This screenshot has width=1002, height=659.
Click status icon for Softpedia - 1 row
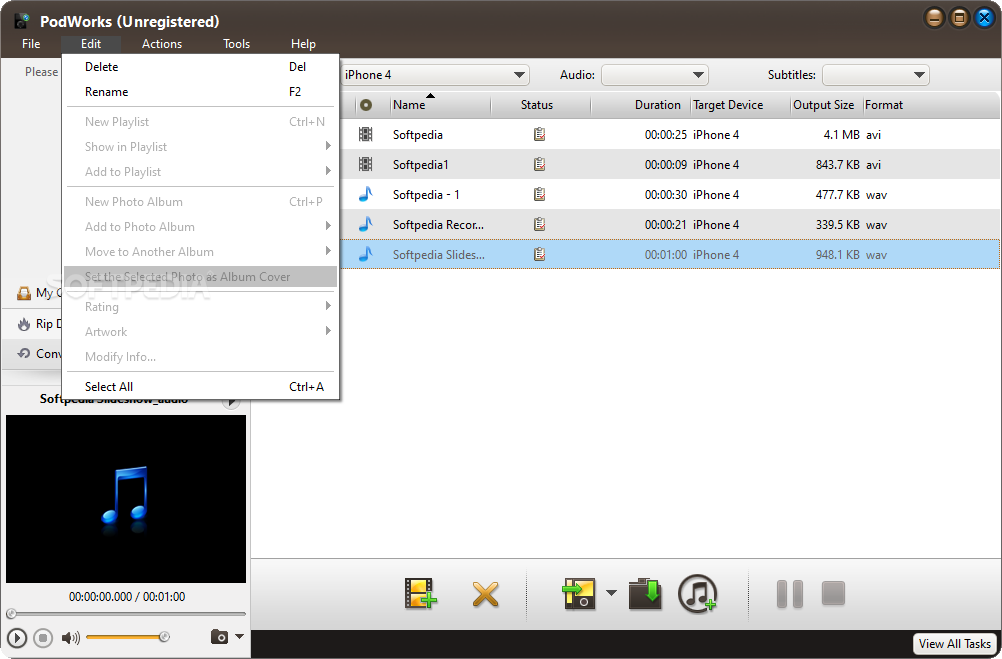pyautogui.click(x=539, y=194)
